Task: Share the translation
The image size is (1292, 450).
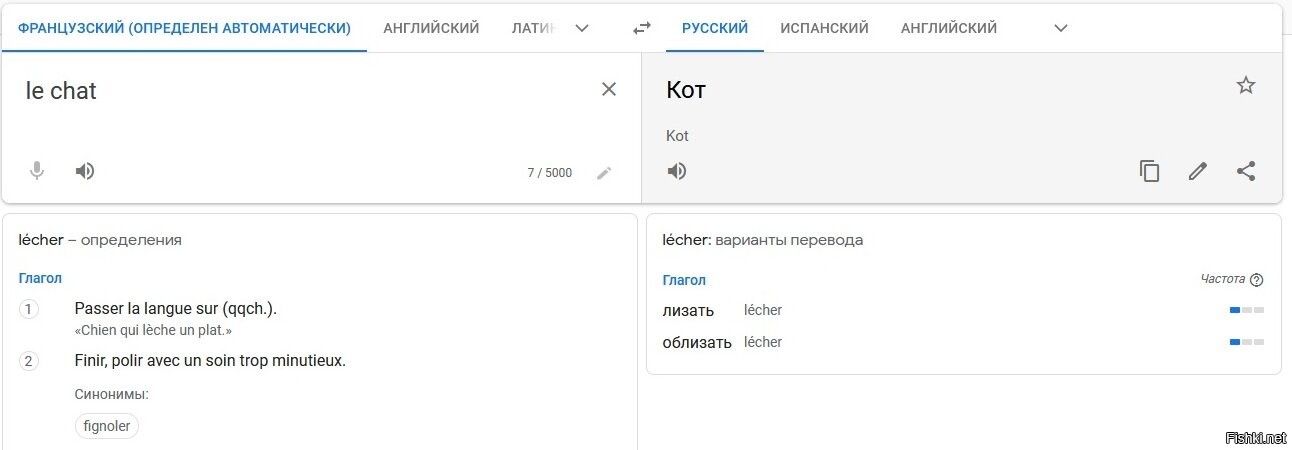Action: click(1245, 171)
